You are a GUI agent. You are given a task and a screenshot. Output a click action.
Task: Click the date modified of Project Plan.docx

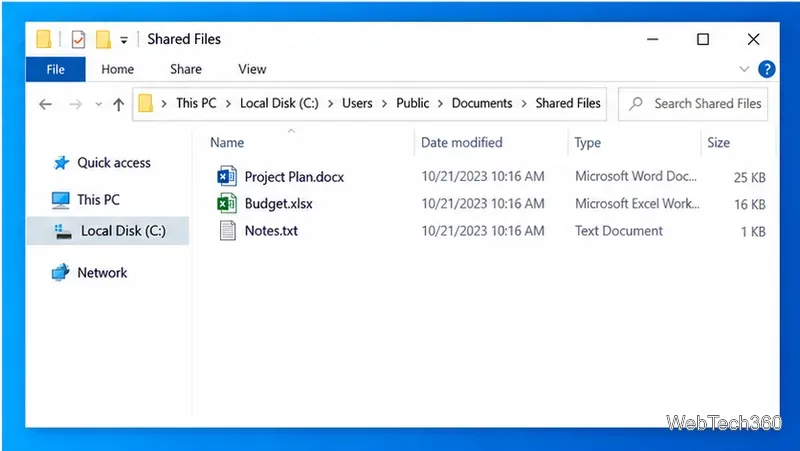[x=483, y=177]
